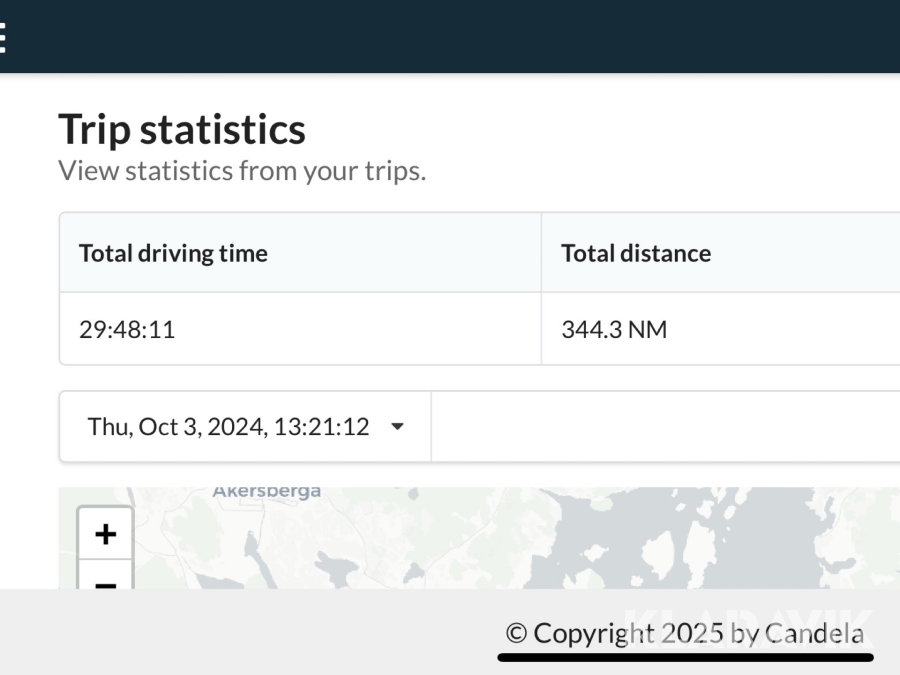Tap the black home indicator bar
Viewport: 900px width, 675px height.
(685, 658)
